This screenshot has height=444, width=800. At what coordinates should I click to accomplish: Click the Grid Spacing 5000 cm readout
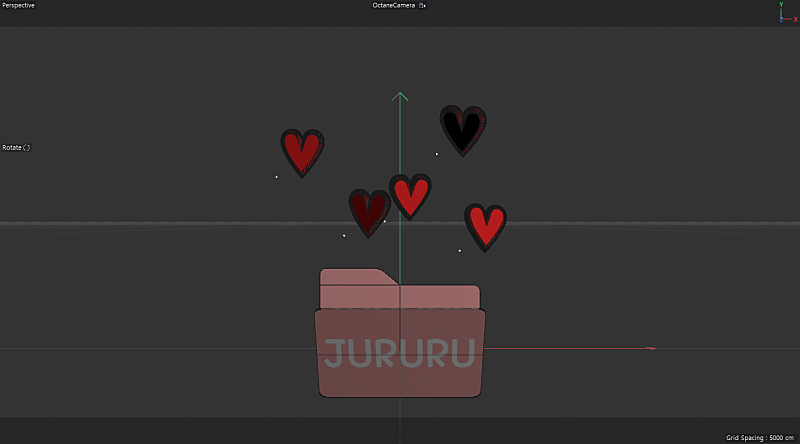point(760,438)
